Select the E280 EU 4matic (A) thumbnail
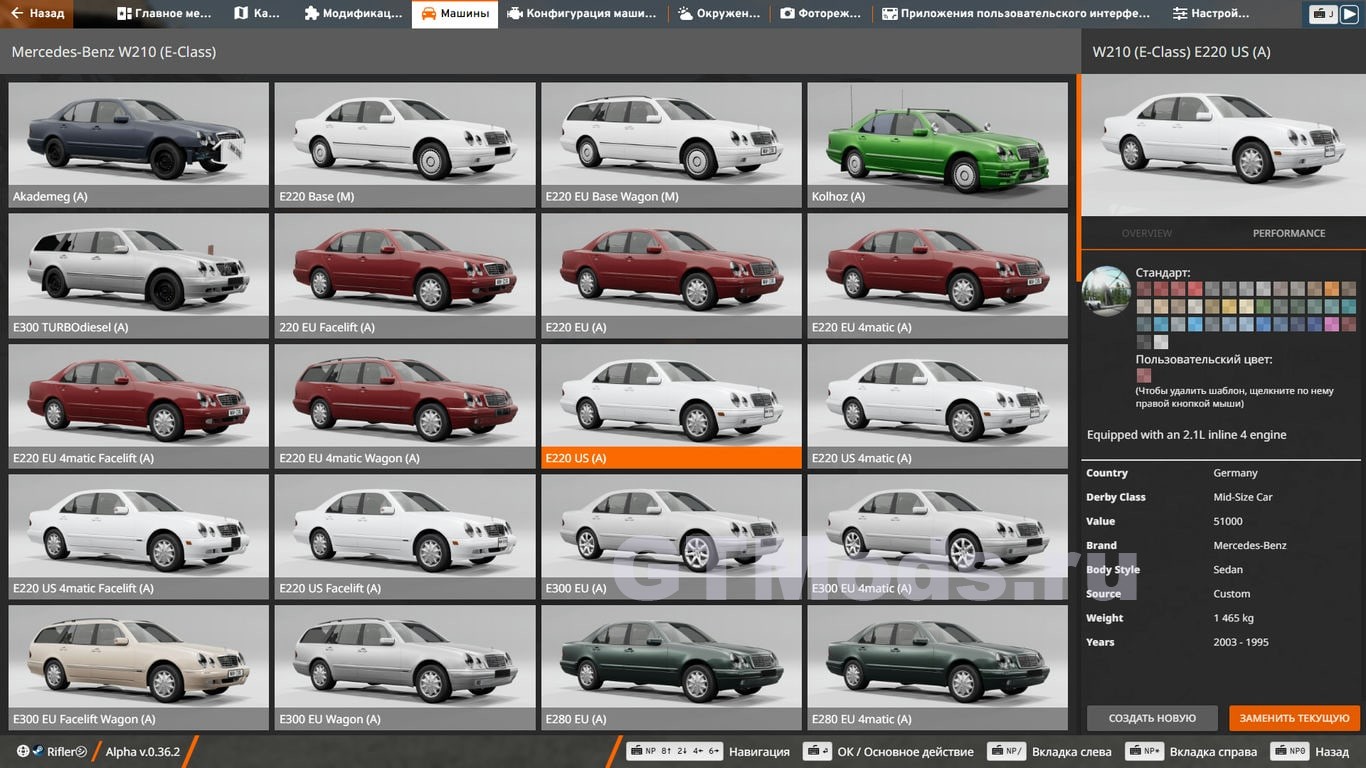 (938, 667)
